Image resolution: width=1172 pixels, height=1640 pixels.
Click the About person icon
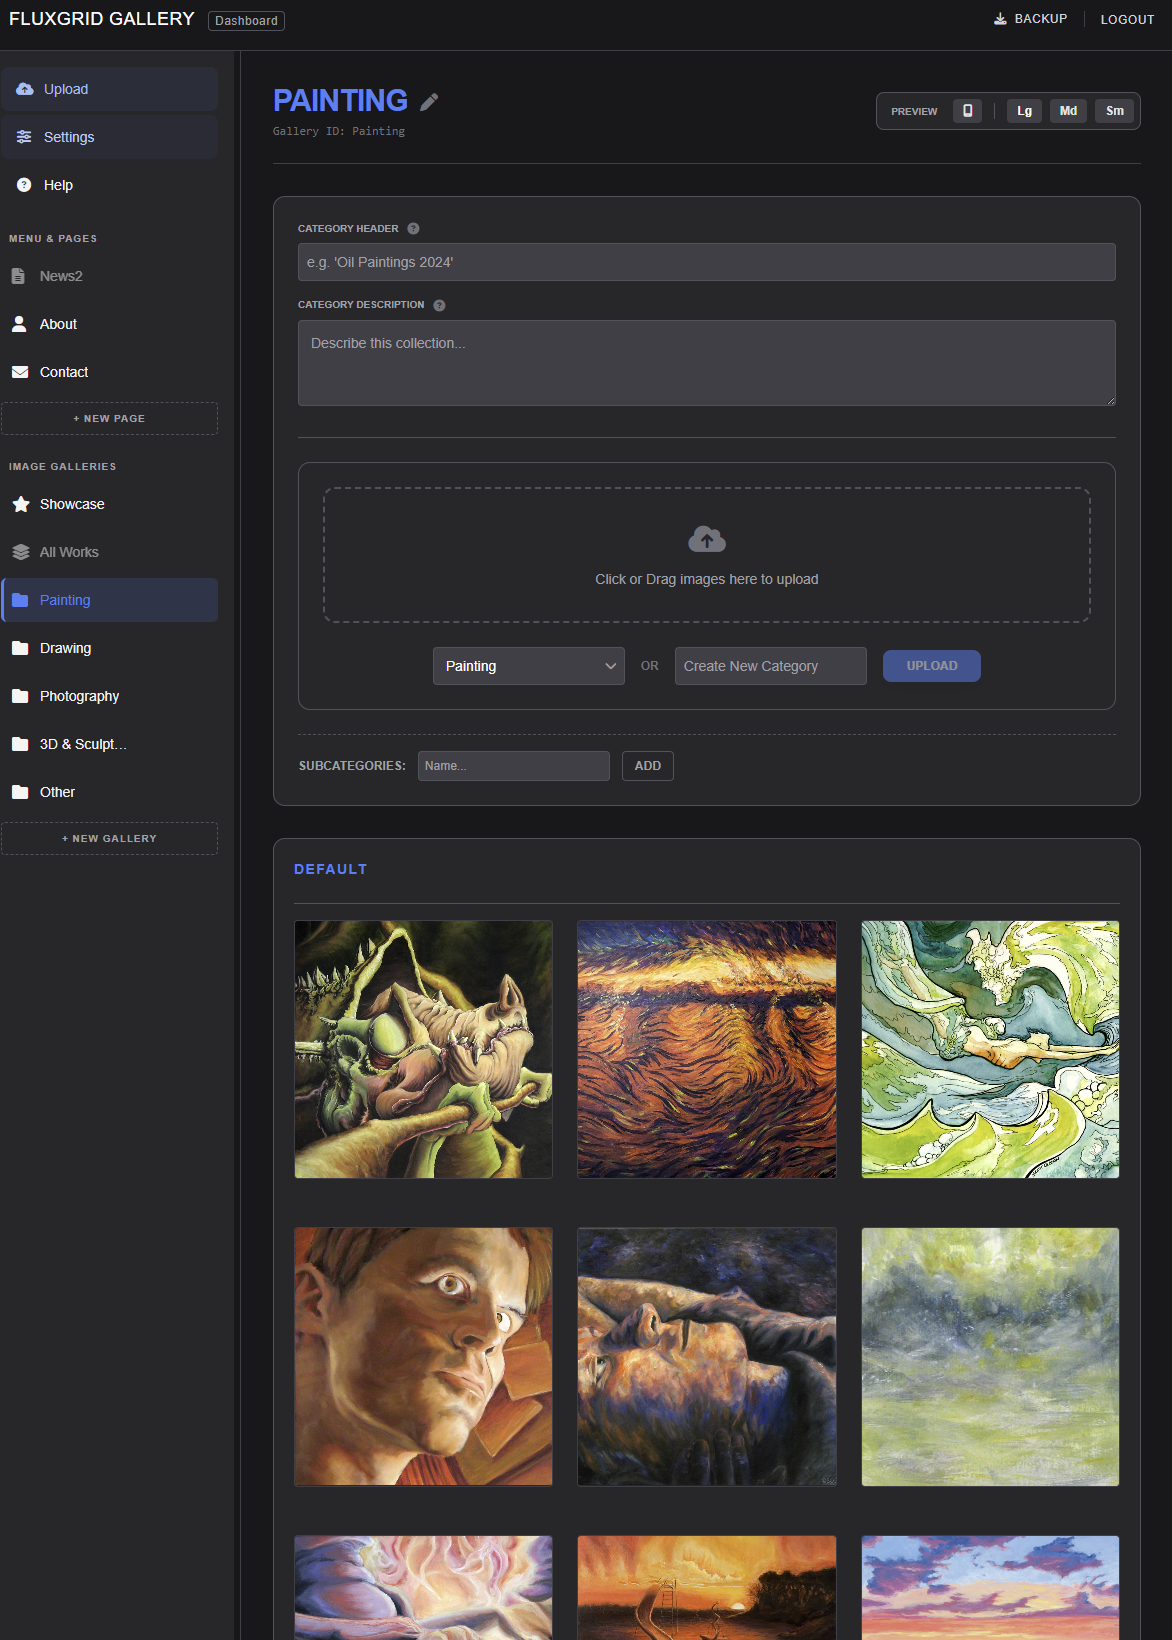pyautogui.click(x=19, y=324)
